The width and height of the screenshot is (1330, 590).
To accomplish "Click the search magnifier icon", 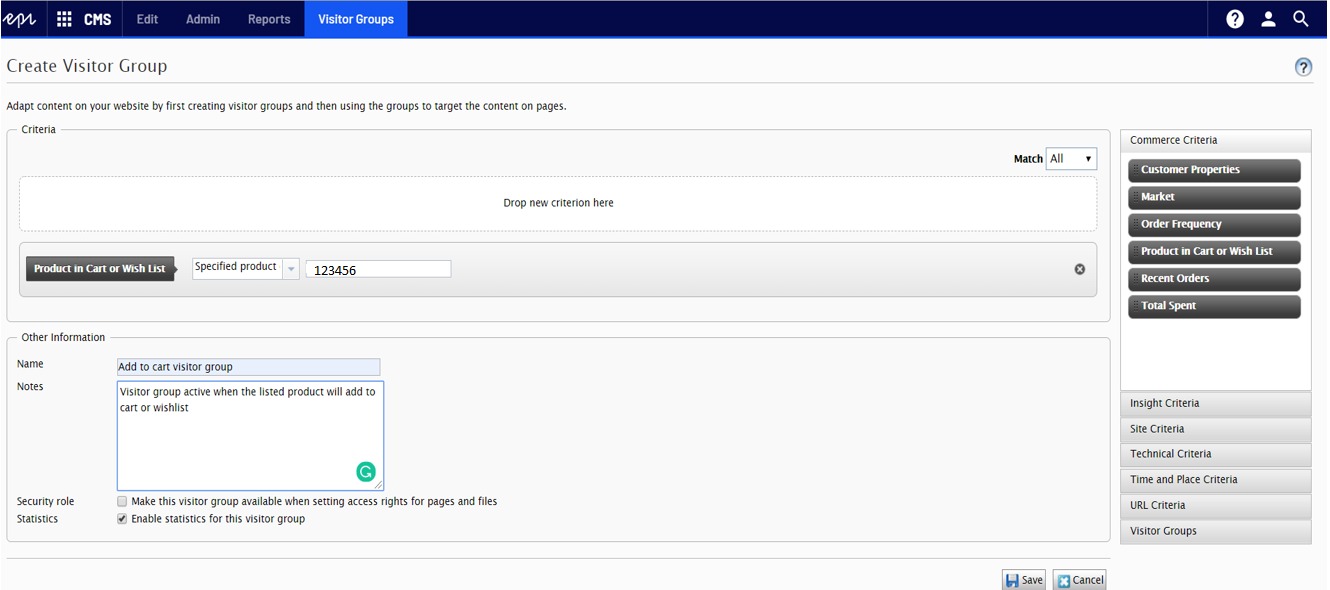I will (1301, 19).
